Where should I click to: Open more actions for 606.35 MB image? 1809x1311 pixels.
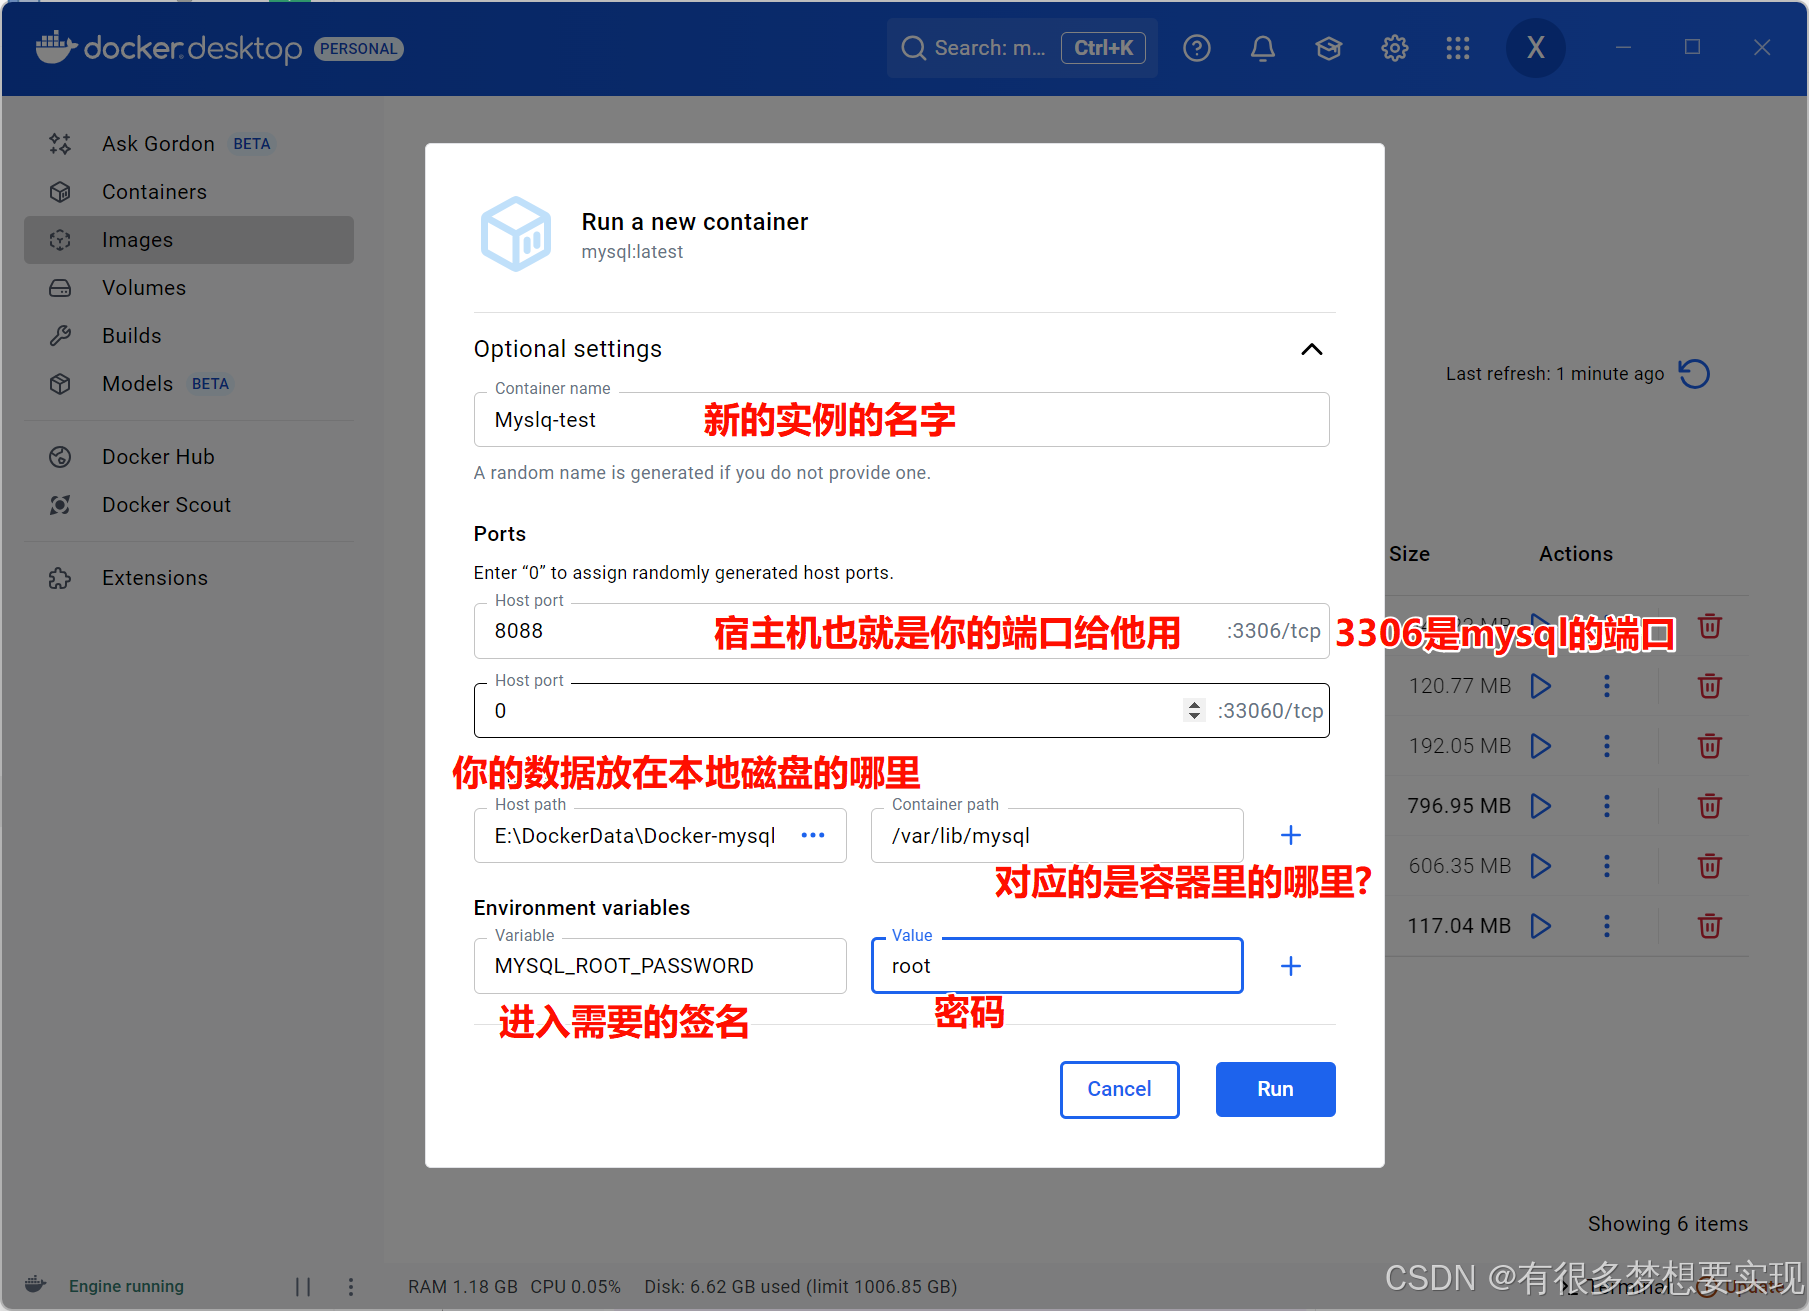click(x=1607, y=866)
